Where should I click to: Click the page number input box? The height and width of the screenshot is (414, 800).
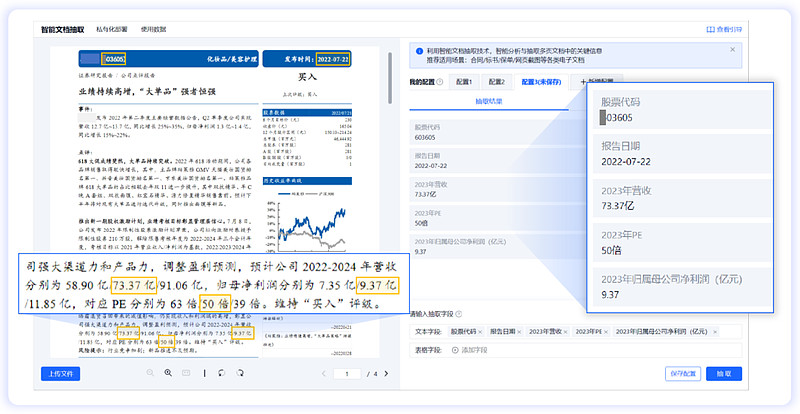click(x=347, y=374)
